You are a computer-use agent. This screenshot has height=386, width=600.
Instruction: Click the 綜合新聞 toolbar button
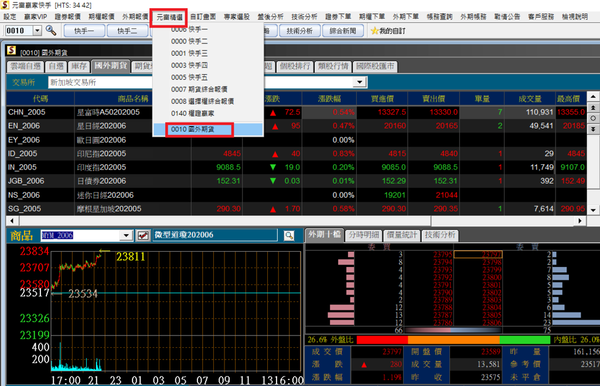tap(343, 31)
